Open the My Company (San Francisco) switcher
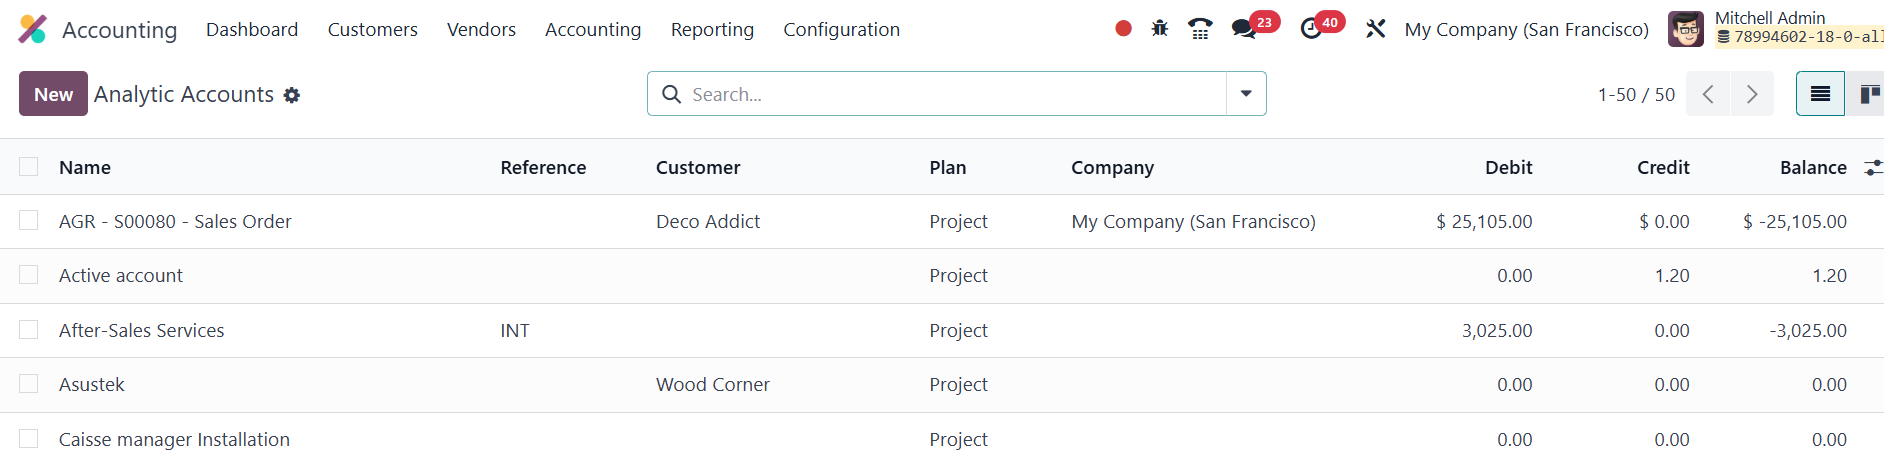Screen dimensions: 1884x465 click(x=1526, y=29)
